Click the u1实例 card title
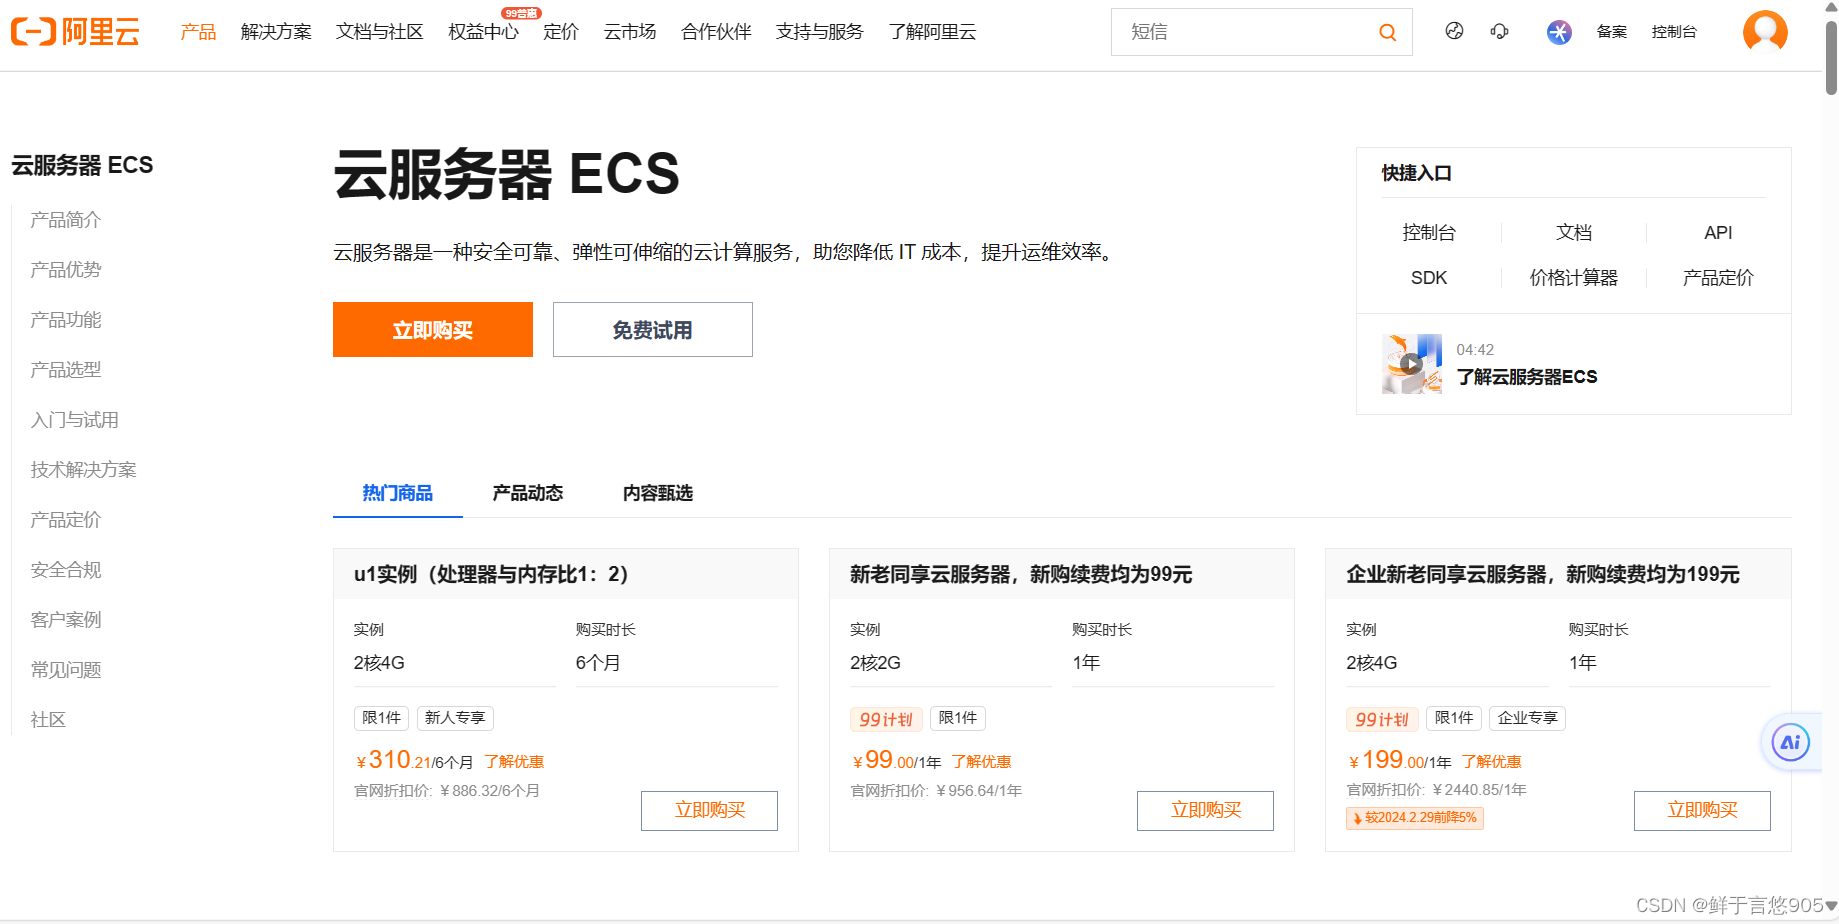Viewport: 1839px width, 924px height. [x=491, y=574]
